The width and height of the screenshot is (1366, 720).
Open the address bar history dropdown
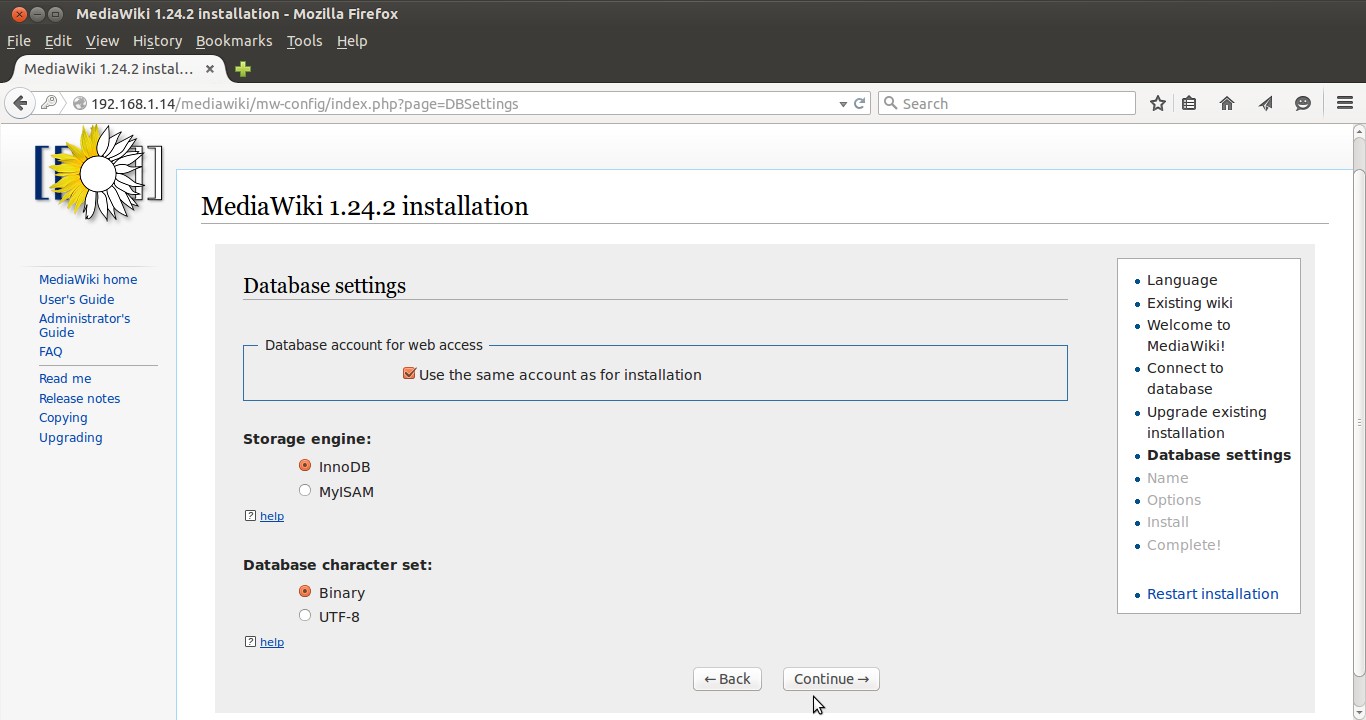pos(843,103)
